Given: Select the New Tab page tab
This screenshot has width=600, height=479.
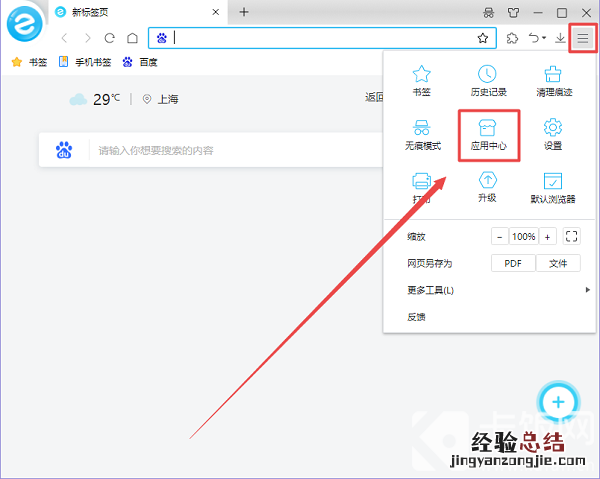Looking at the screenshot, I should click(x=138, y=12).
